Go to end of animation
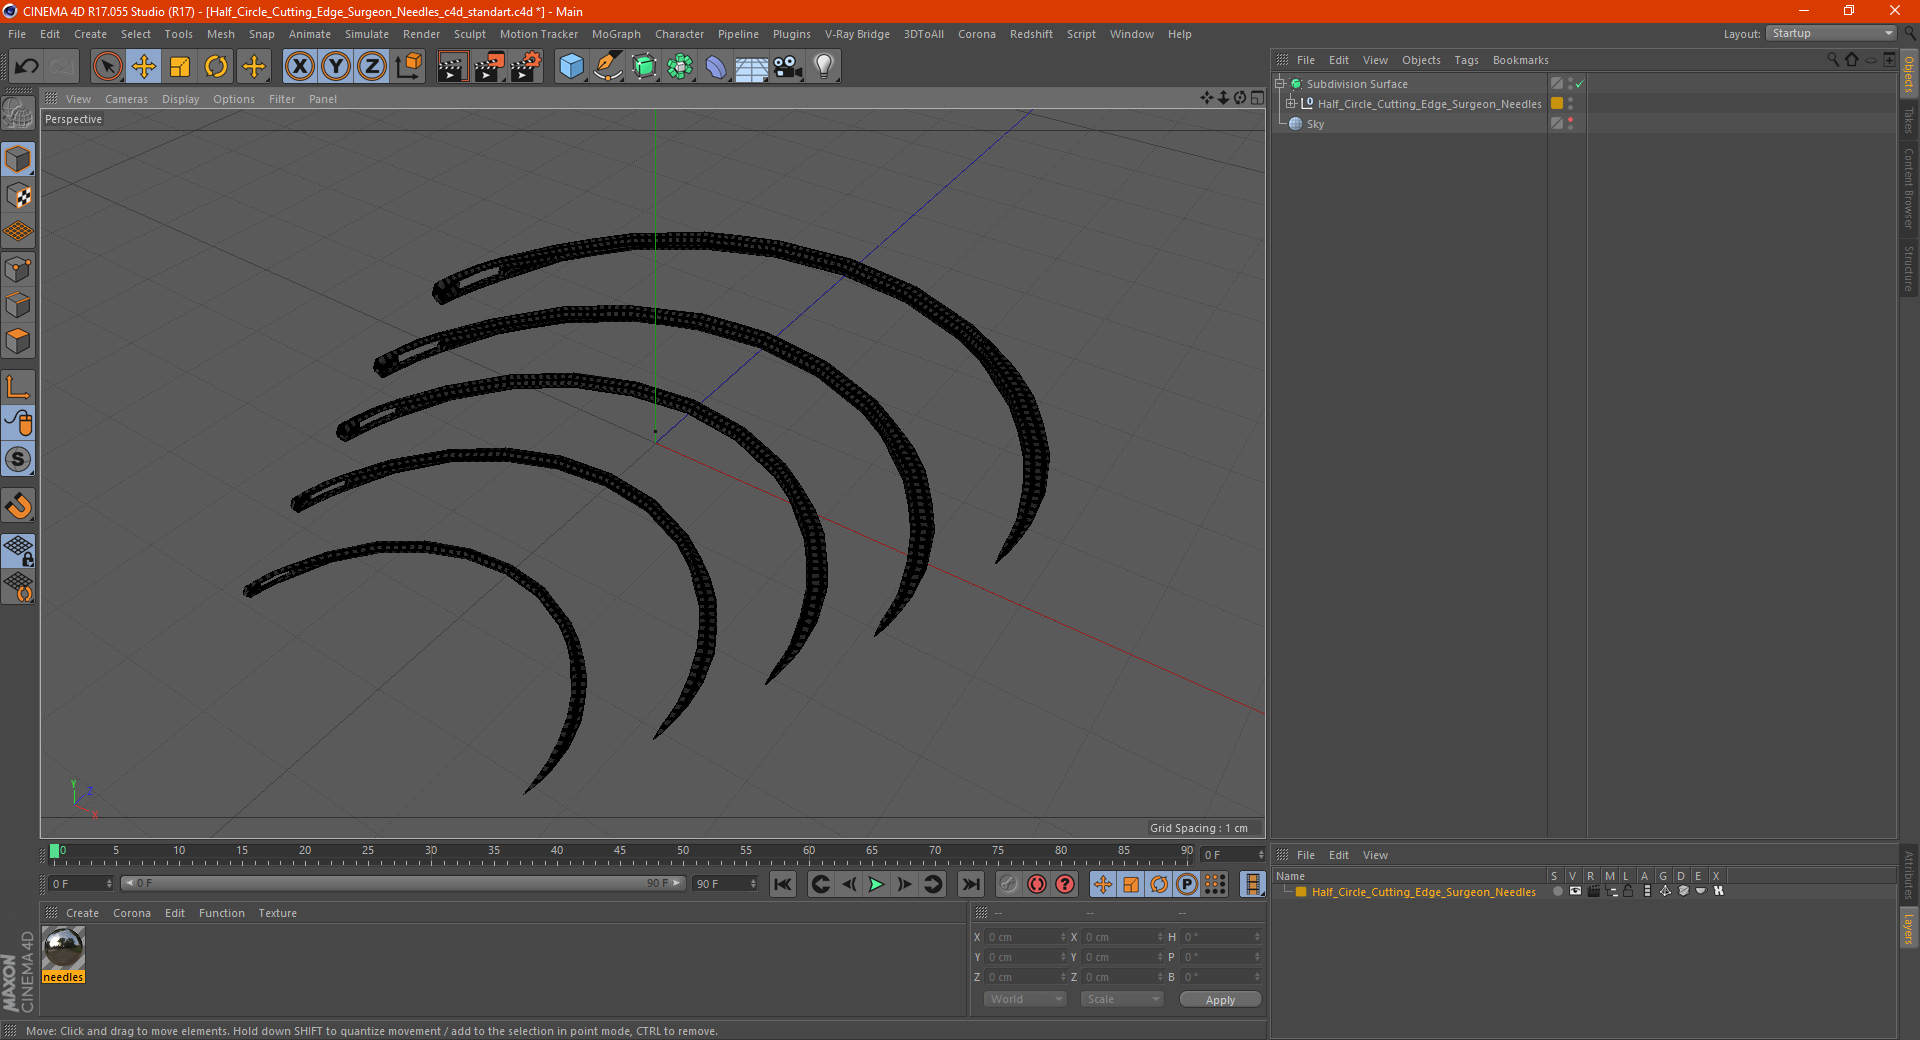Screen dimensions: 1920x1040 coord(971,884)
